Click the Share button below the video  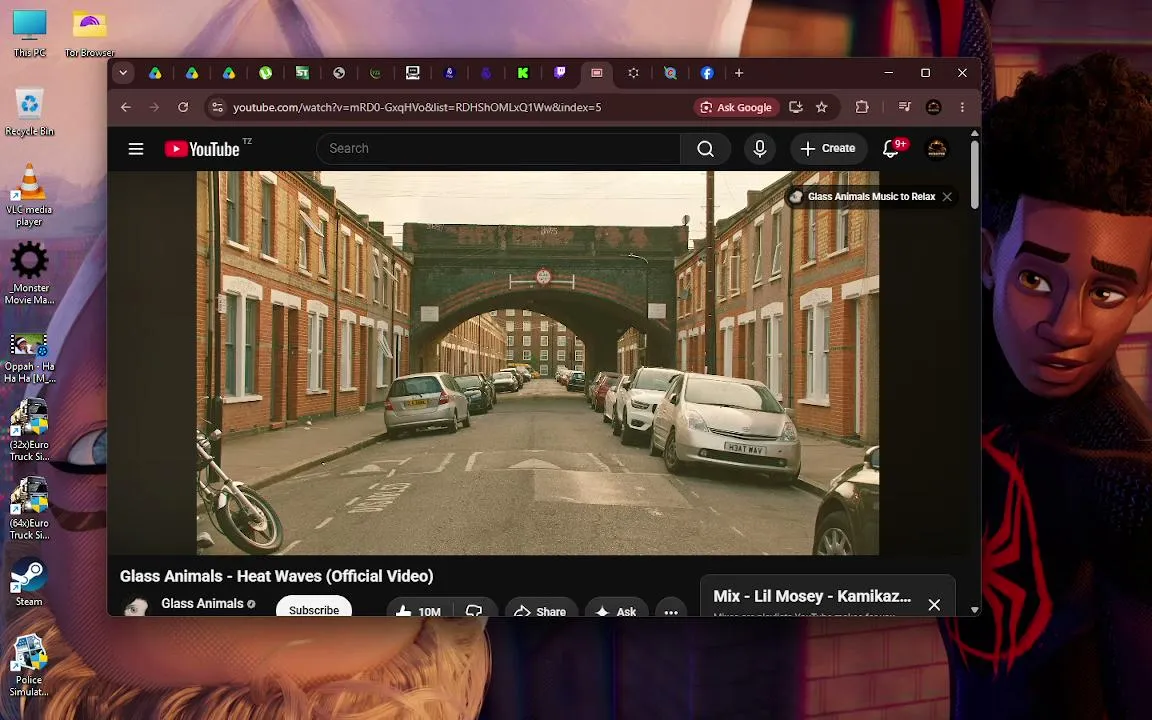[x=541, y=611]
